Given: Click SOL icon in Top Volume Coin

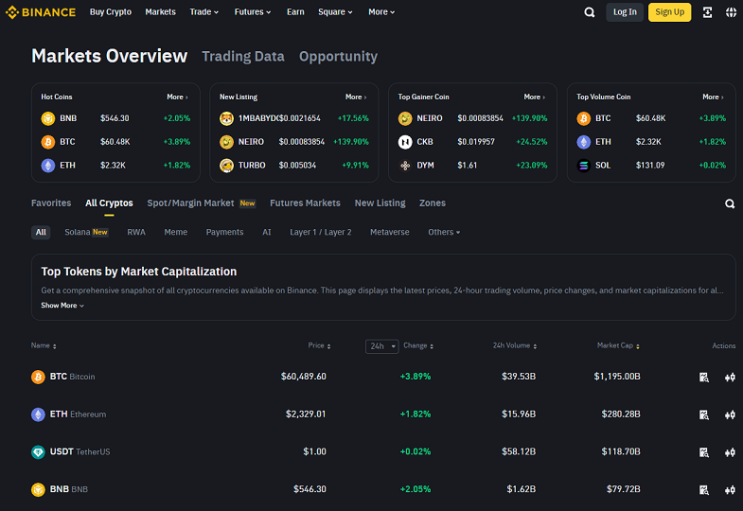Looking at the screenshot, I should pyautogui.click(x=584, y=165).
